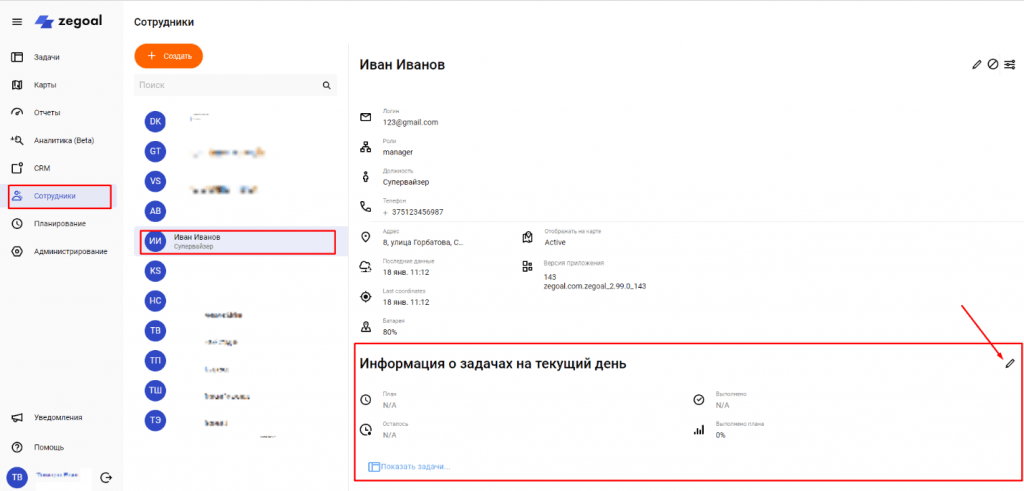Click the Поиск search field
1024x491 pixels.
[x=228, y=86]
